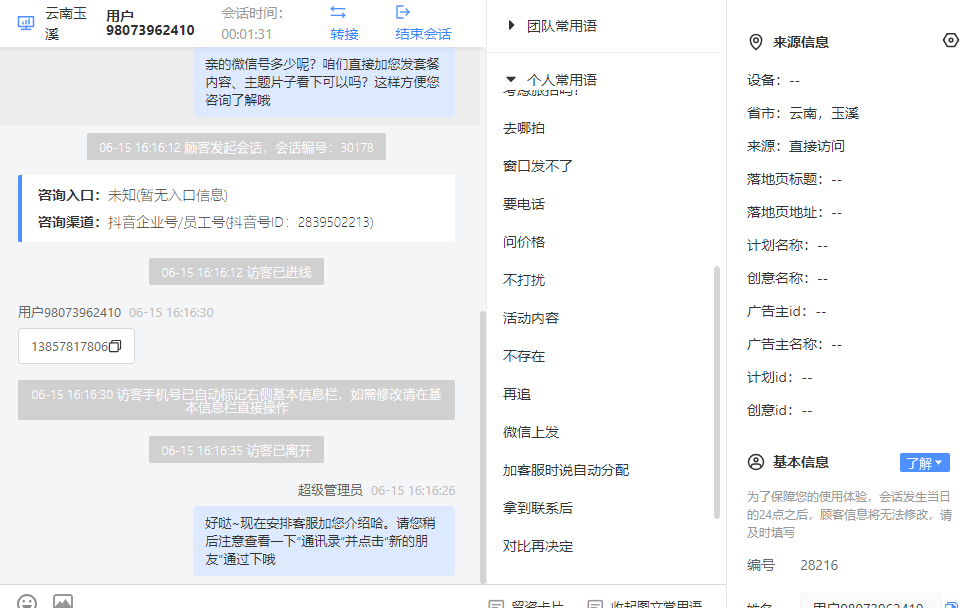Image resolution: width=977 pixels, height=608 pixels.
Task: Click the 用户 98073962410 header name
Action: 150,23
